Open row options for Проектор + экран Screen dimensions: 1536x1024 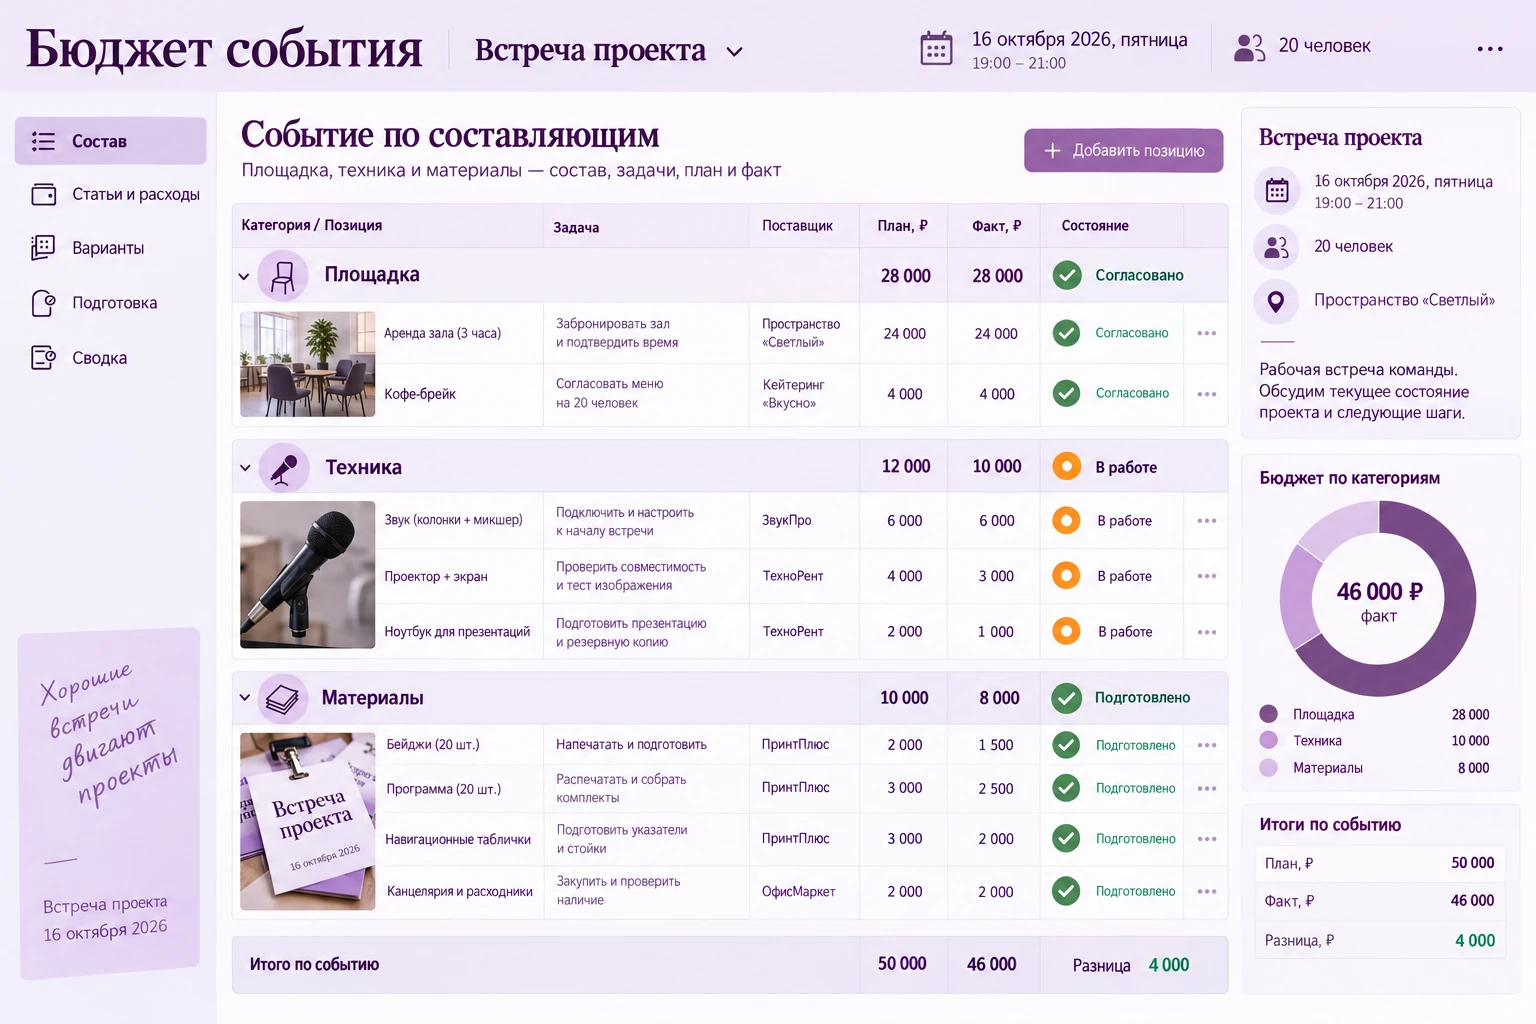coord(1207,576)
